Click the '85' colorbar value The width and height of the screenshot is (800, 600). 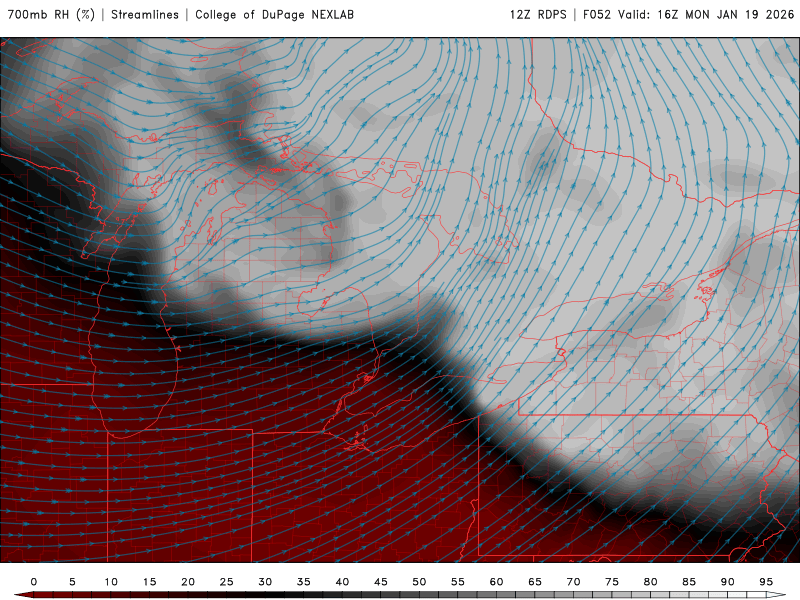click(689, 582)
